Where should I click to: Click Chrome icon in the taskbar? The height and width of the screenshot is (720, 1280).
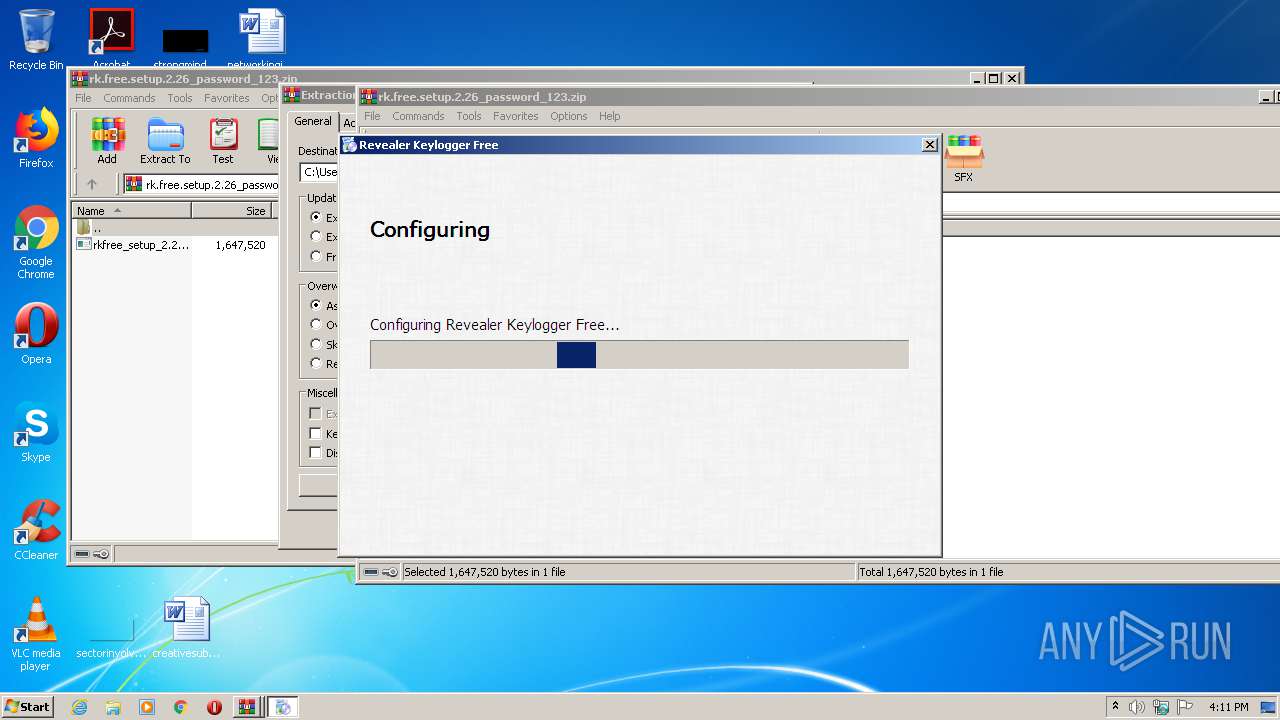(181, 707)
